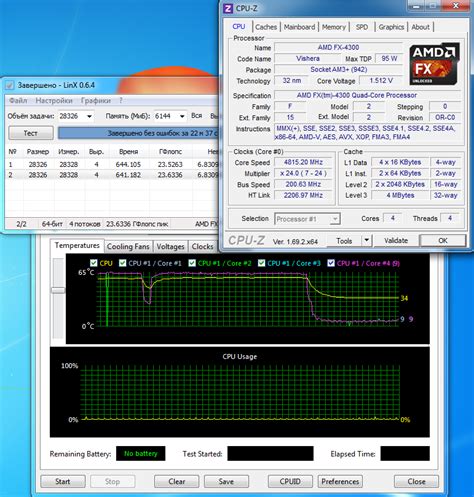Open the Память (МиБ) dropdown in LinX

coord(182,116)
